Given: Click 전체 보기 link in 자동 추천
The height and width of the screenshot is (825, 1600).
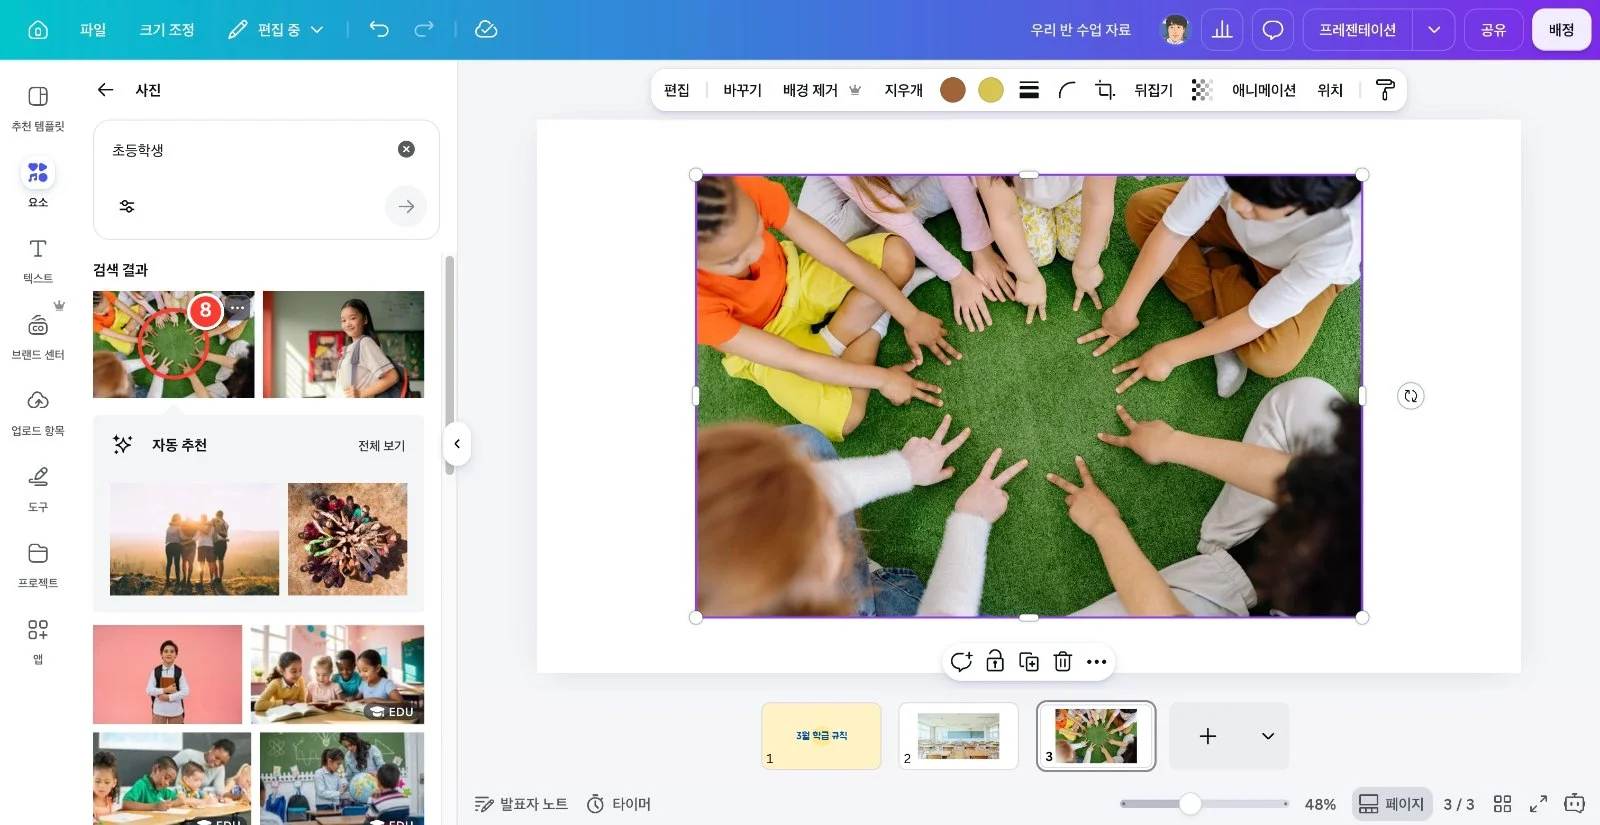Looking at the screenshot, I should coord(381,445).
